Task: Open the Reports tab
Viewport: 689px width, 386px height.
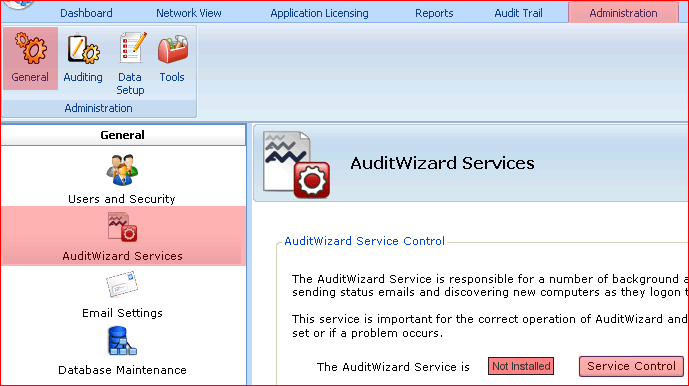Action: click(x=434, y=13)
